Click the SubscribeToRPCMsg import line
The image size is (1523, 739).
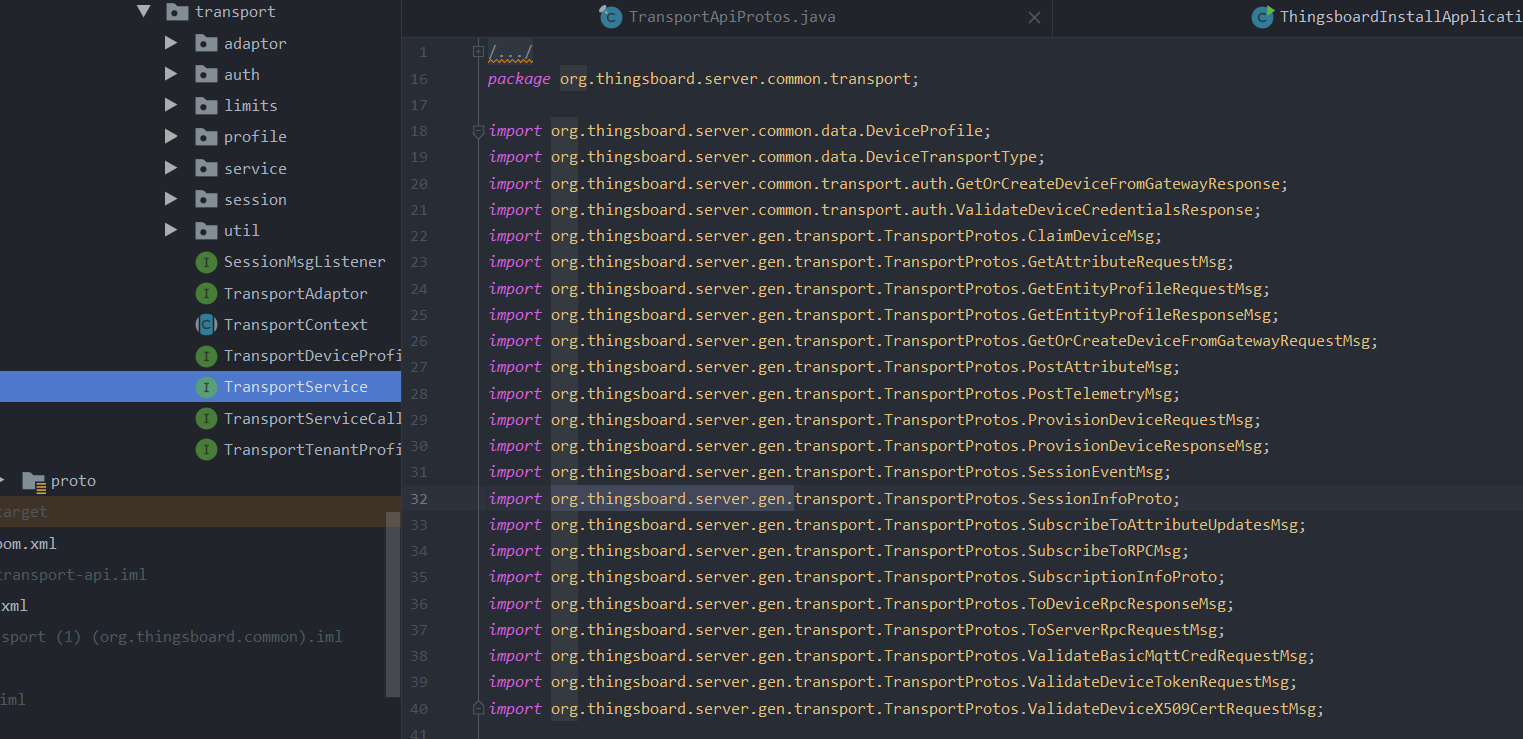coord(839,551)
